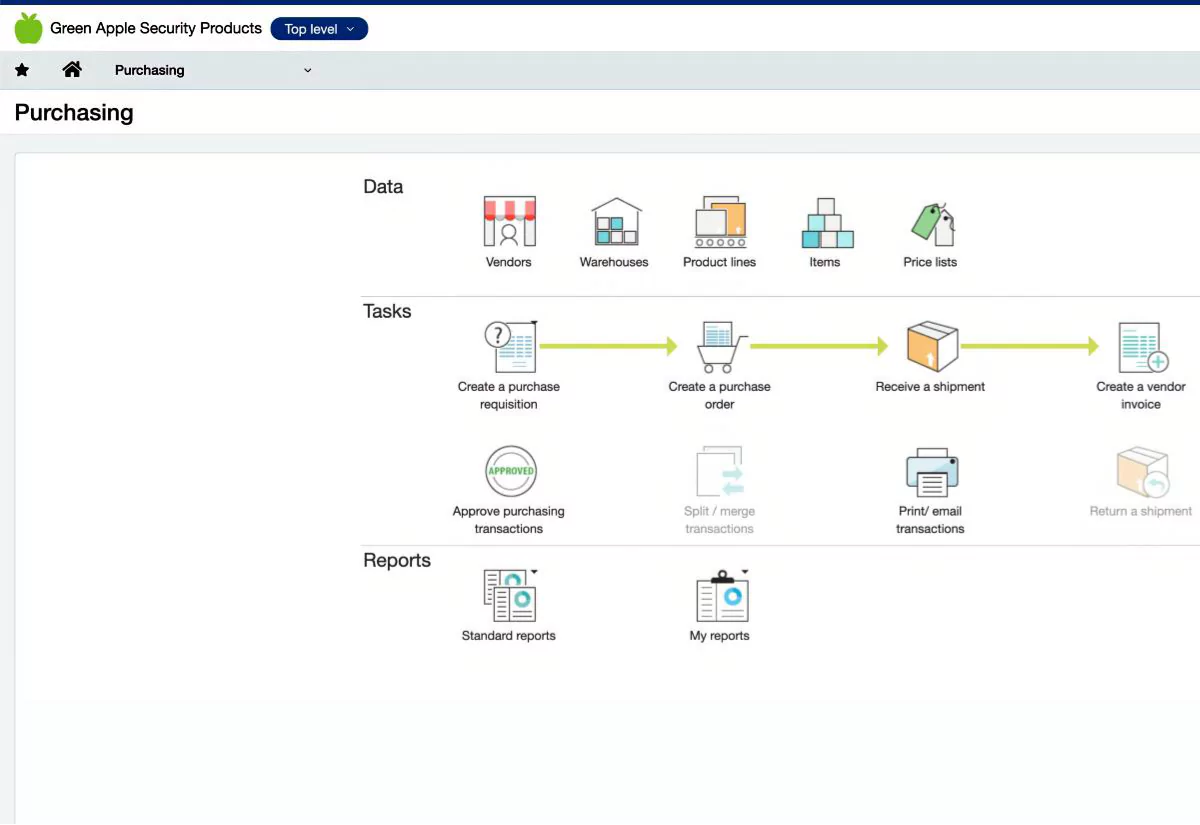Open the My reports clipboard icon
The image size is (1200, 825).
720,597
